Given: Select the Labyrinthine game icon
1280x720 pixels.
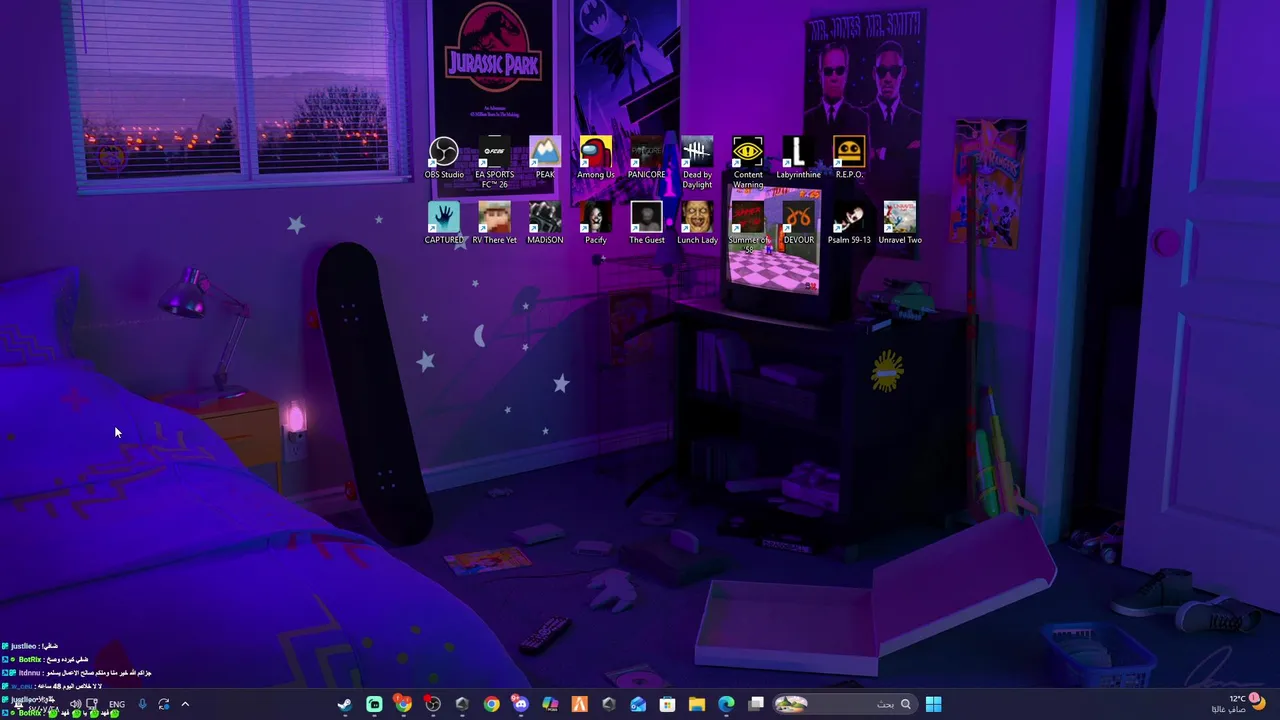Looking at the screenshot, I should click(798, 159).
